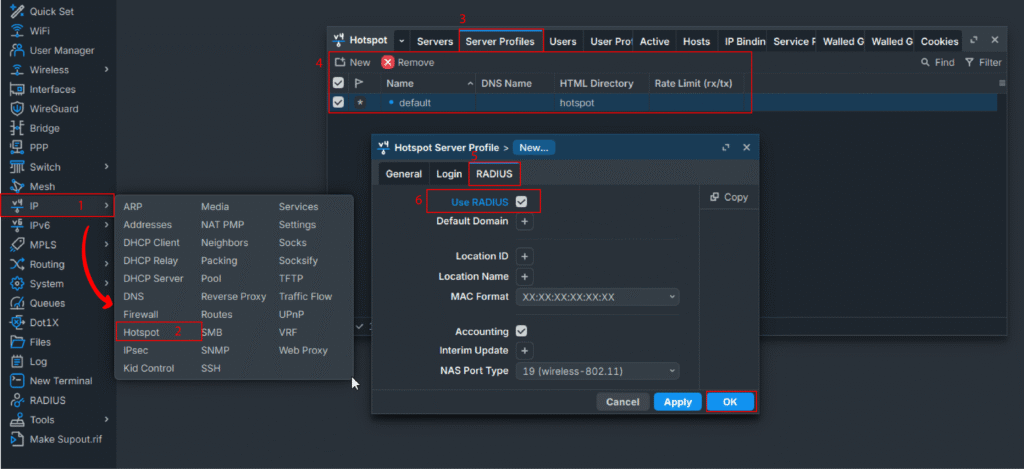
Task: Sort by the Name column header
Action: pos(428,83)
